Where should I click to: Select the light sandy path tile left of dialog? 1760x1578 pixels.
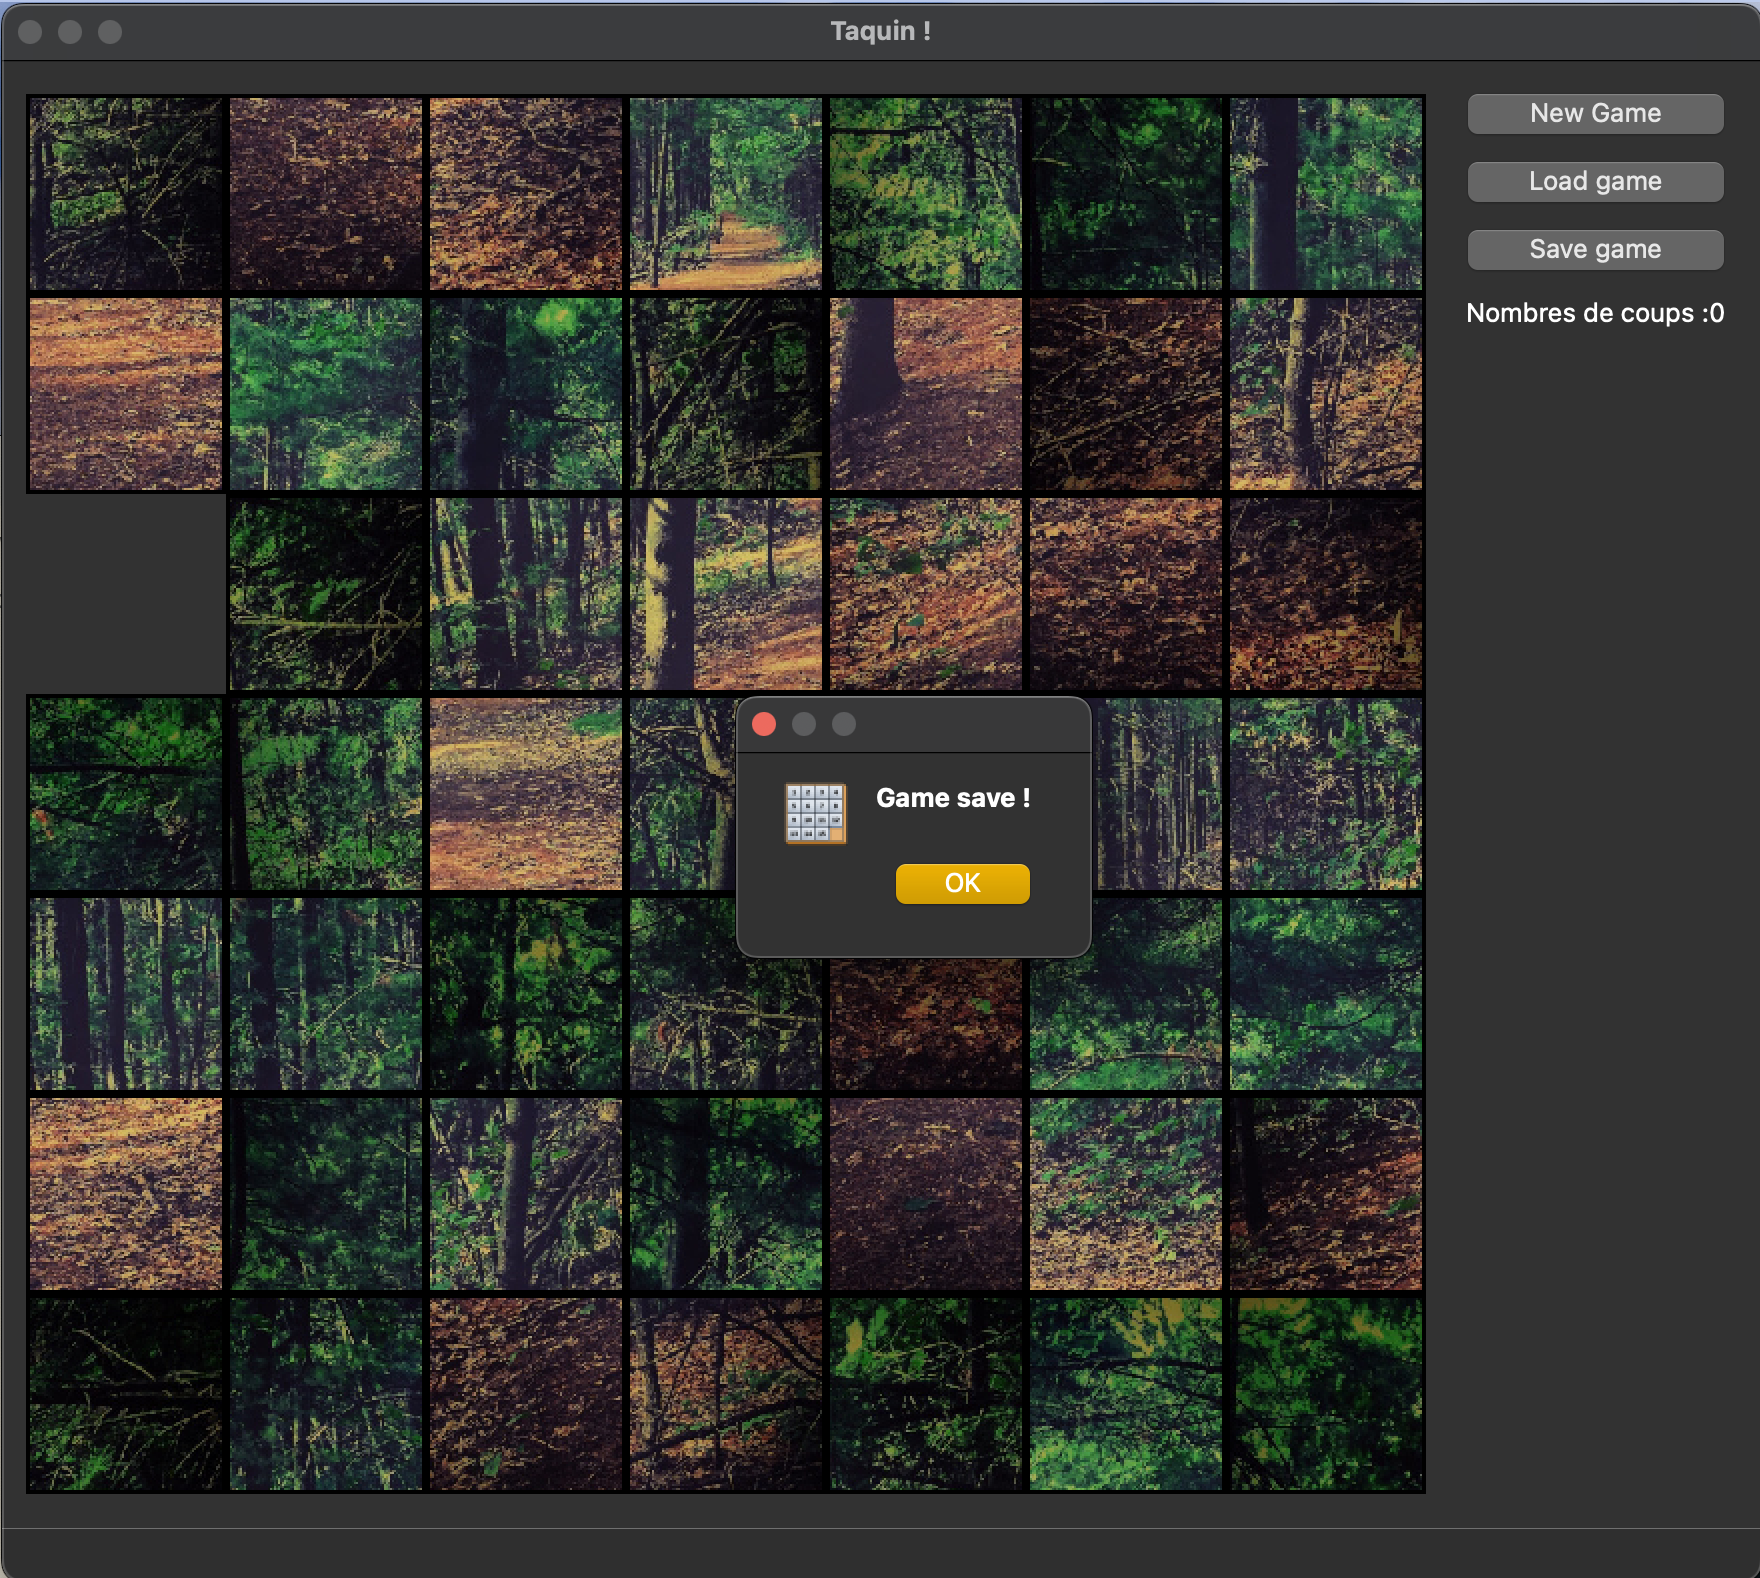(x=526, y=794)
